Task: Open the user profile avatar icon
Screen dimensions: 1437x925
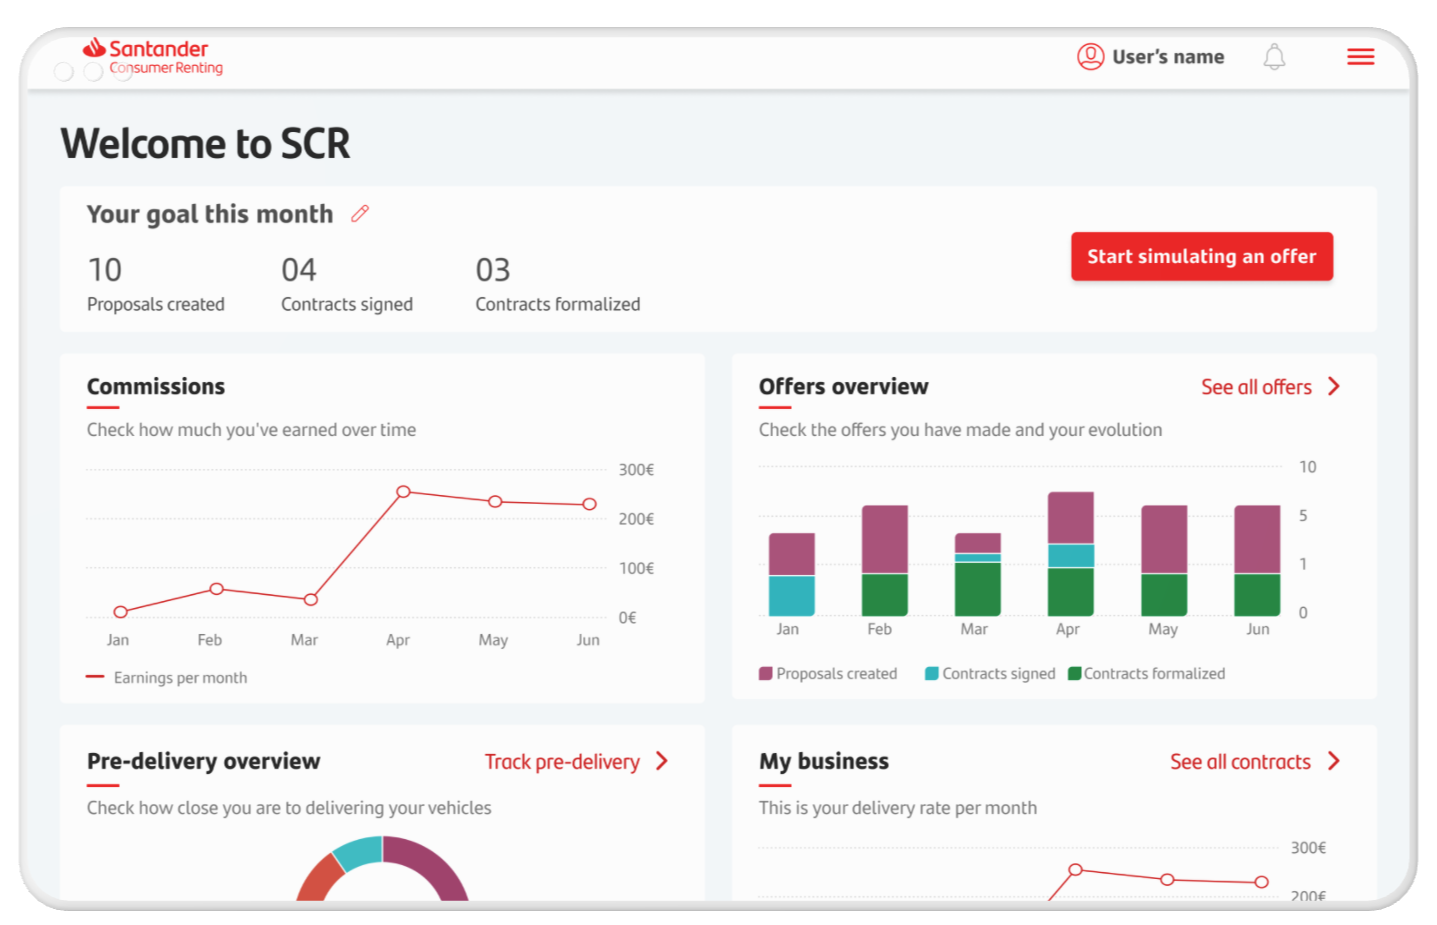Action: tap(1090, 57)
